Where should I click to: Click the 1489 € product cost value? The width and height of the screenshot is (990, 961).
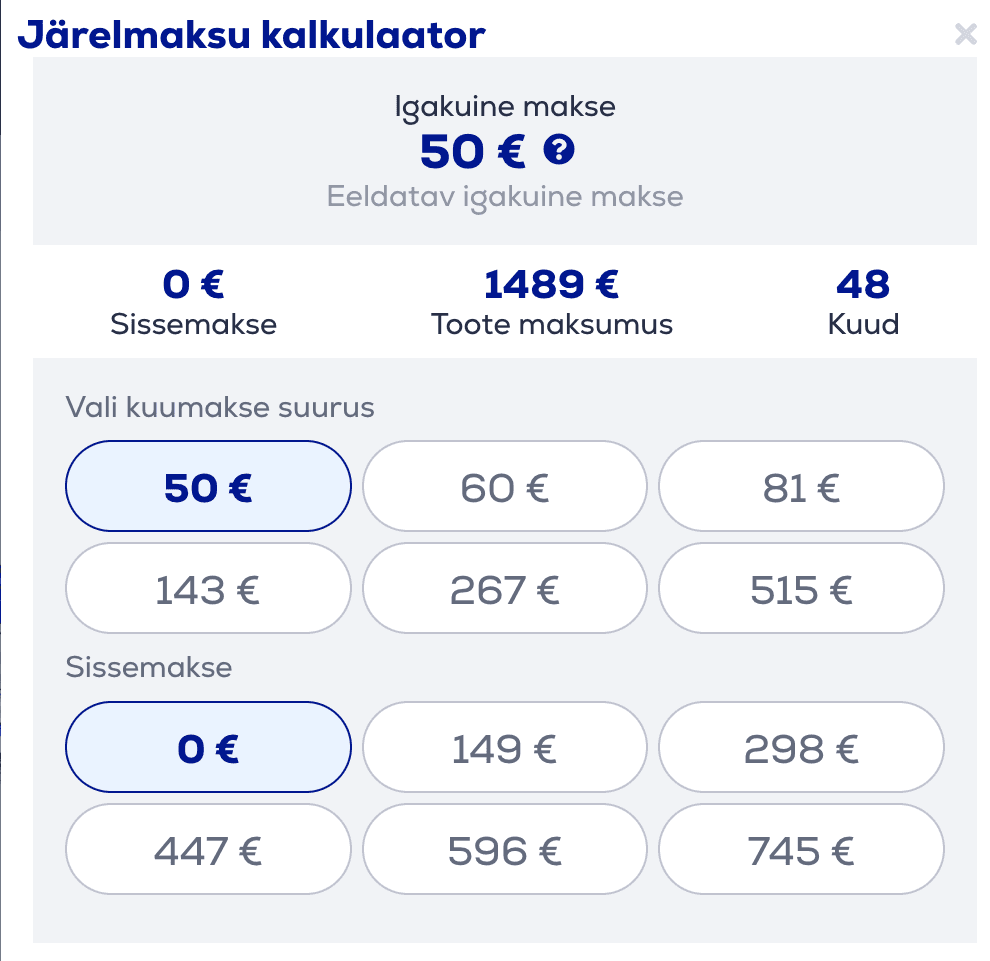[551, 285]
